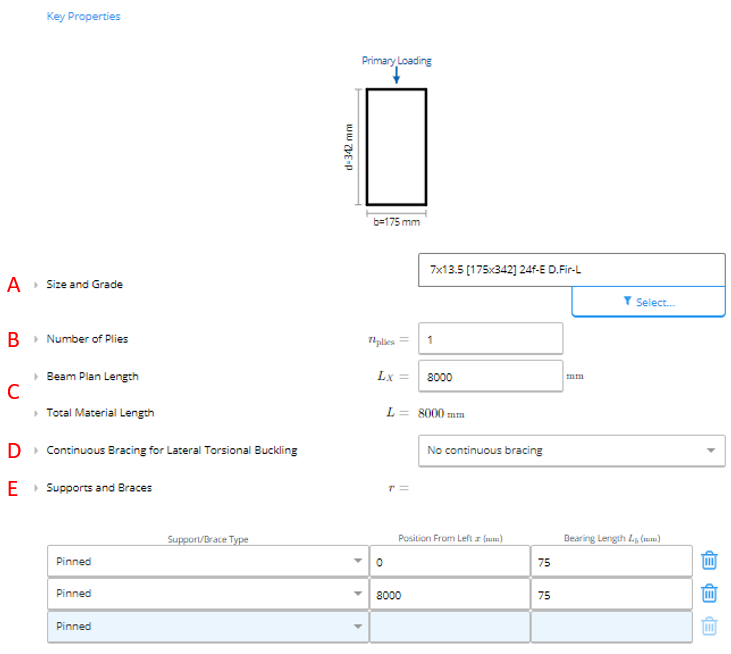731x654 pixels.
Task: Click the Number of Plies label
Action: tap(87, 339)
